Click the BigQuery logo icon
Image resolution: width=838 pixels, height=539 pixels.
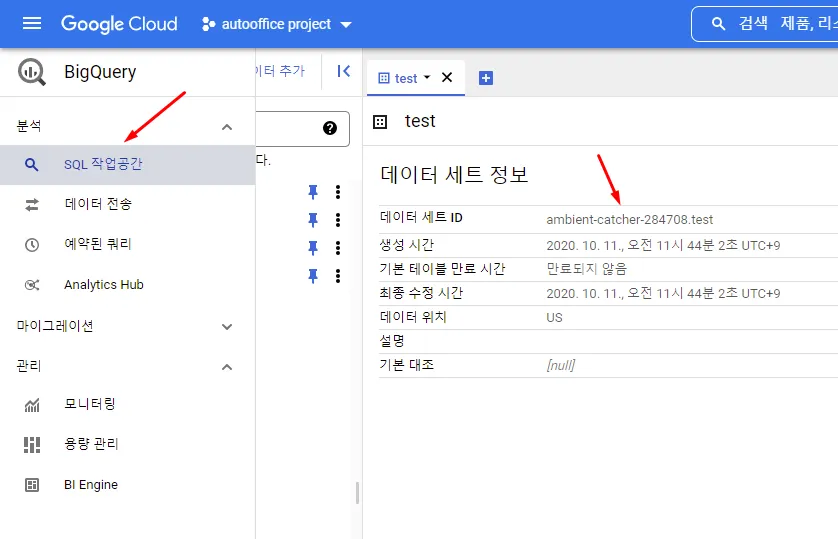[x=32, y=72]
